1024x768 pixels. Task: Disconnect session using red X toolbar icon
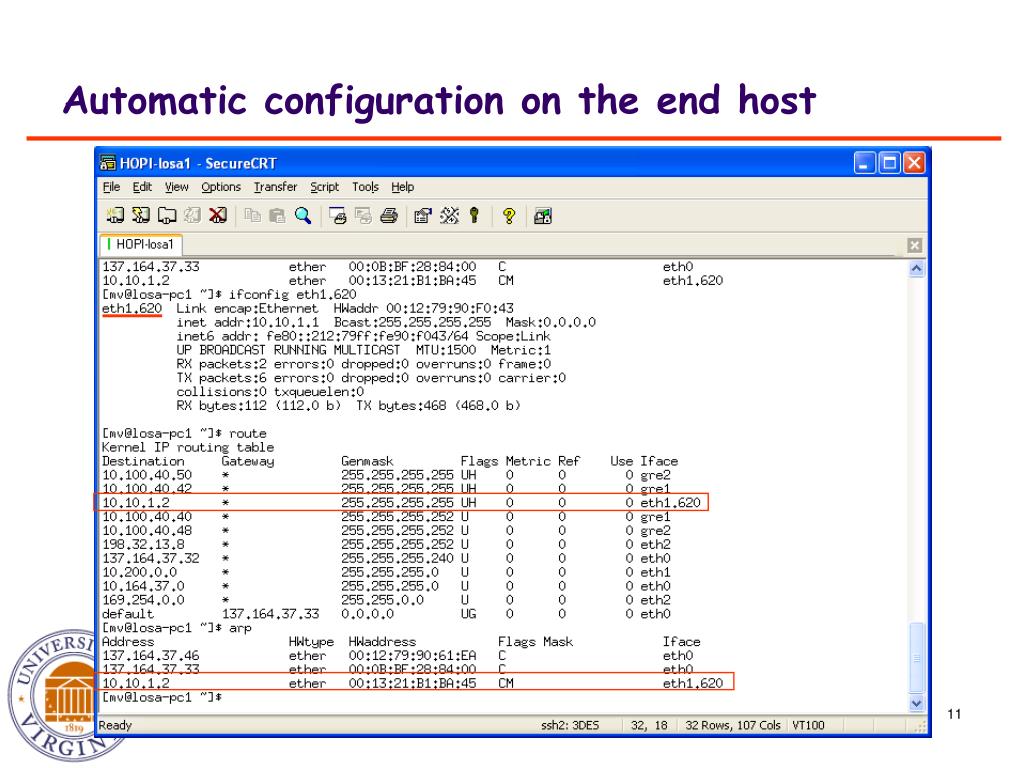click(219, 214)
